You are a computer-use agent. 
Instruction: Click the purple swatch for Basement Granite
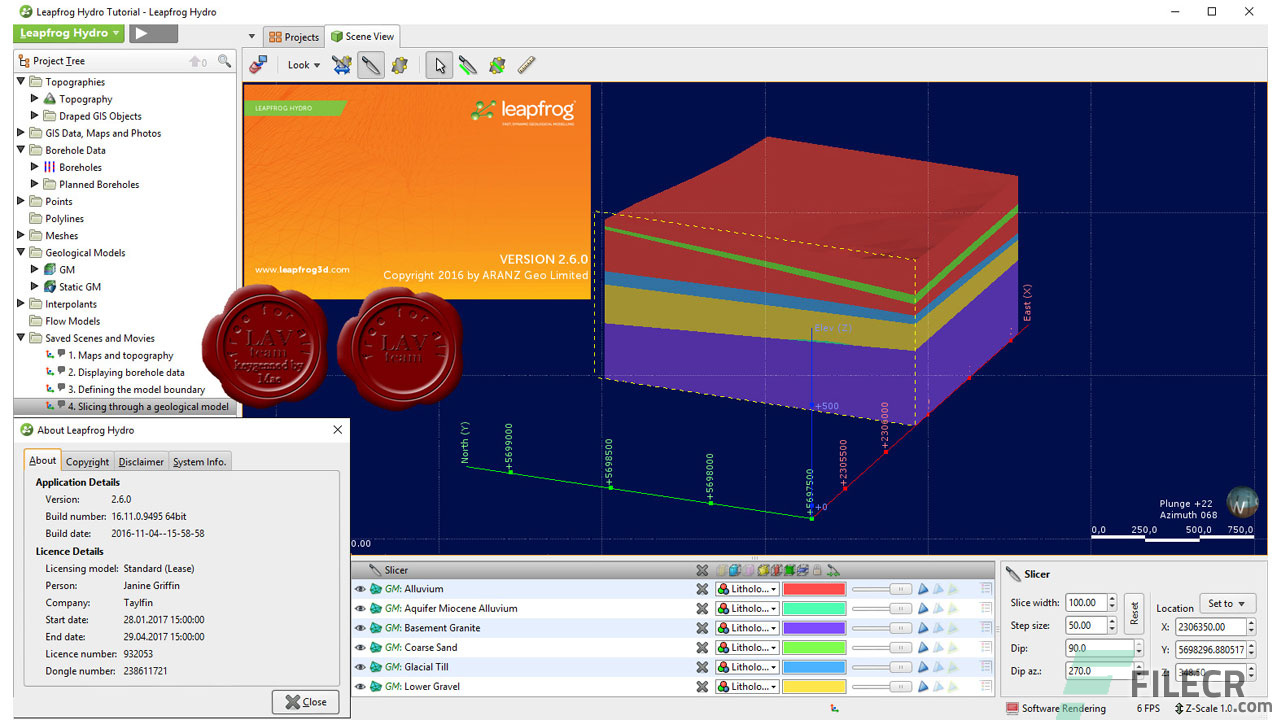(814, 628)
